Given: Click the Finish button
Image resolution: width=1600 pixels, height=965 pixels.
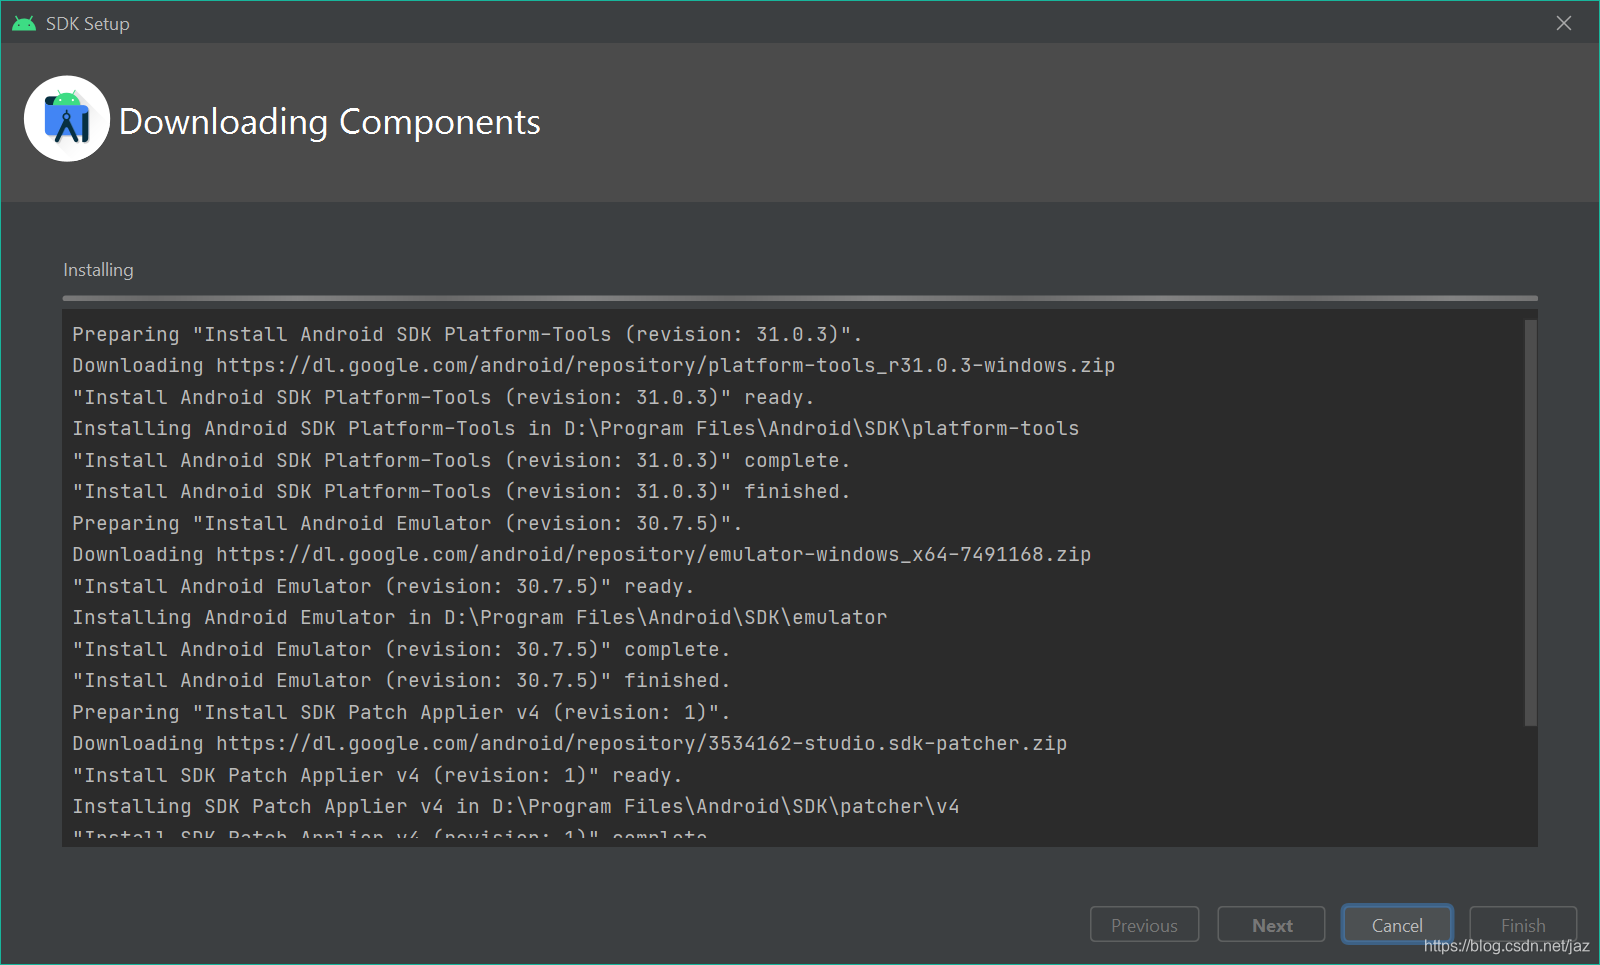Looking at the screenshot, I should (1523, 925).
